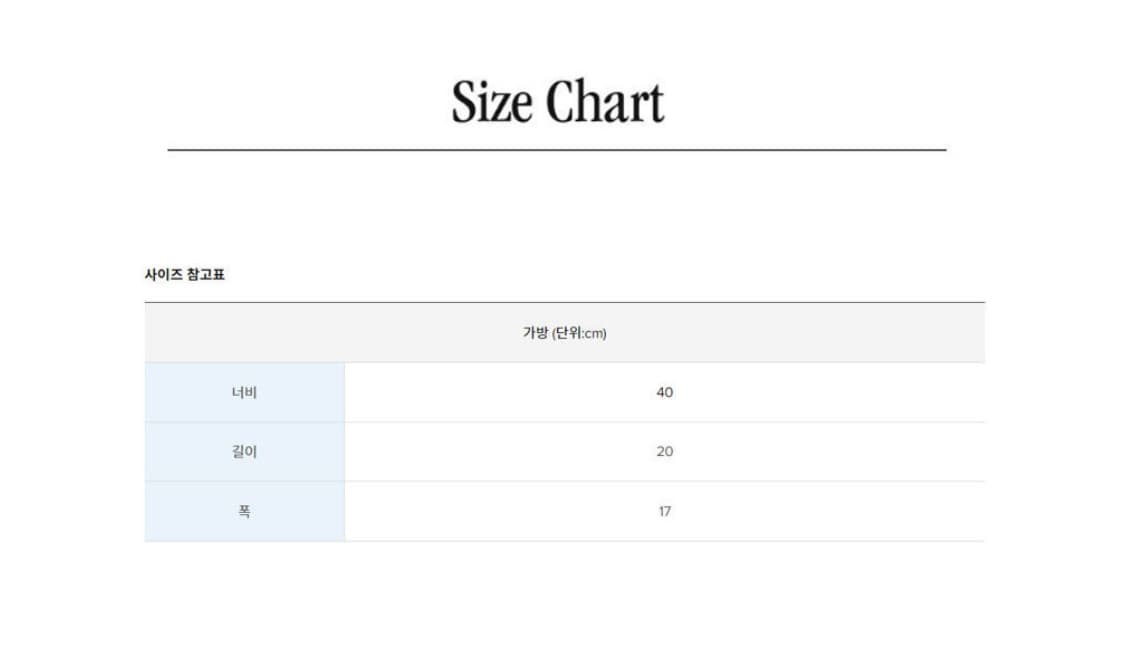The image size is (1125, 671).
Task: Click the word 가방 in table header
Action: [x=535, y=332]
